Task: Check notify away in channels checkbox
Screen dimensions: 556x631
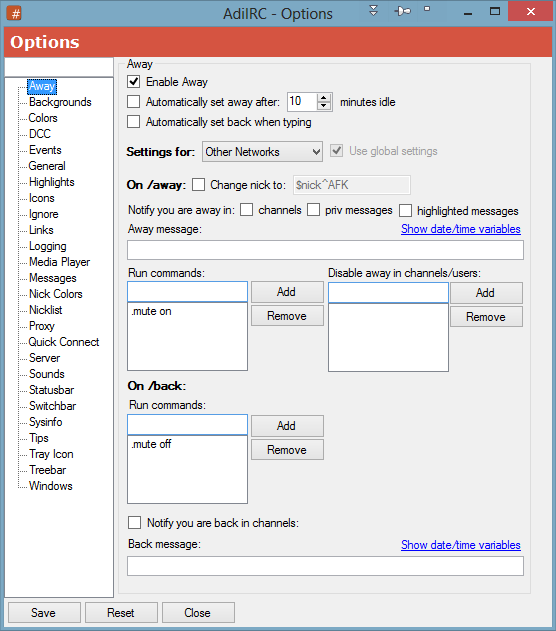Action: coord(247,210)
